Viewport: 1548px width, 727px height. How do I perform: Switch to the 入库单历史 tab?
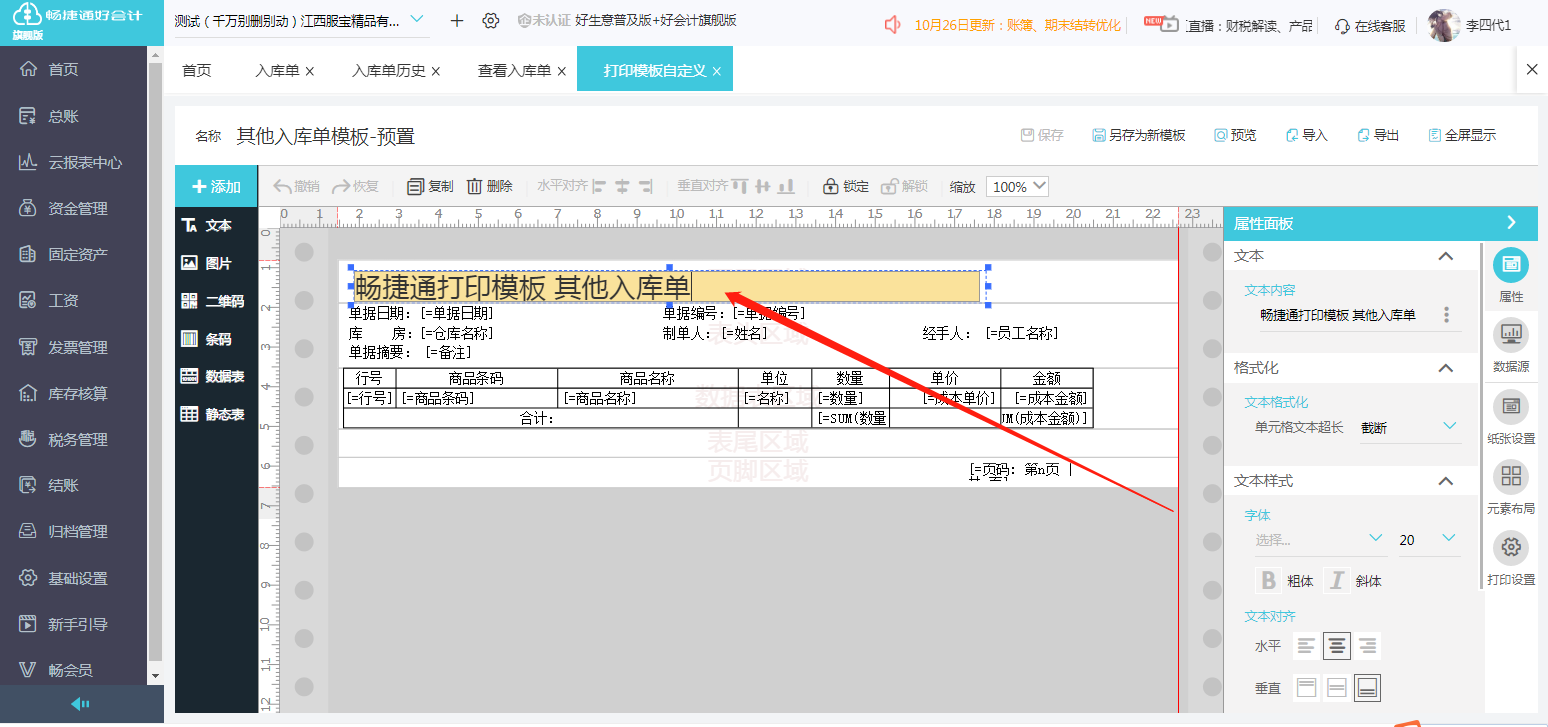[388, 71]
